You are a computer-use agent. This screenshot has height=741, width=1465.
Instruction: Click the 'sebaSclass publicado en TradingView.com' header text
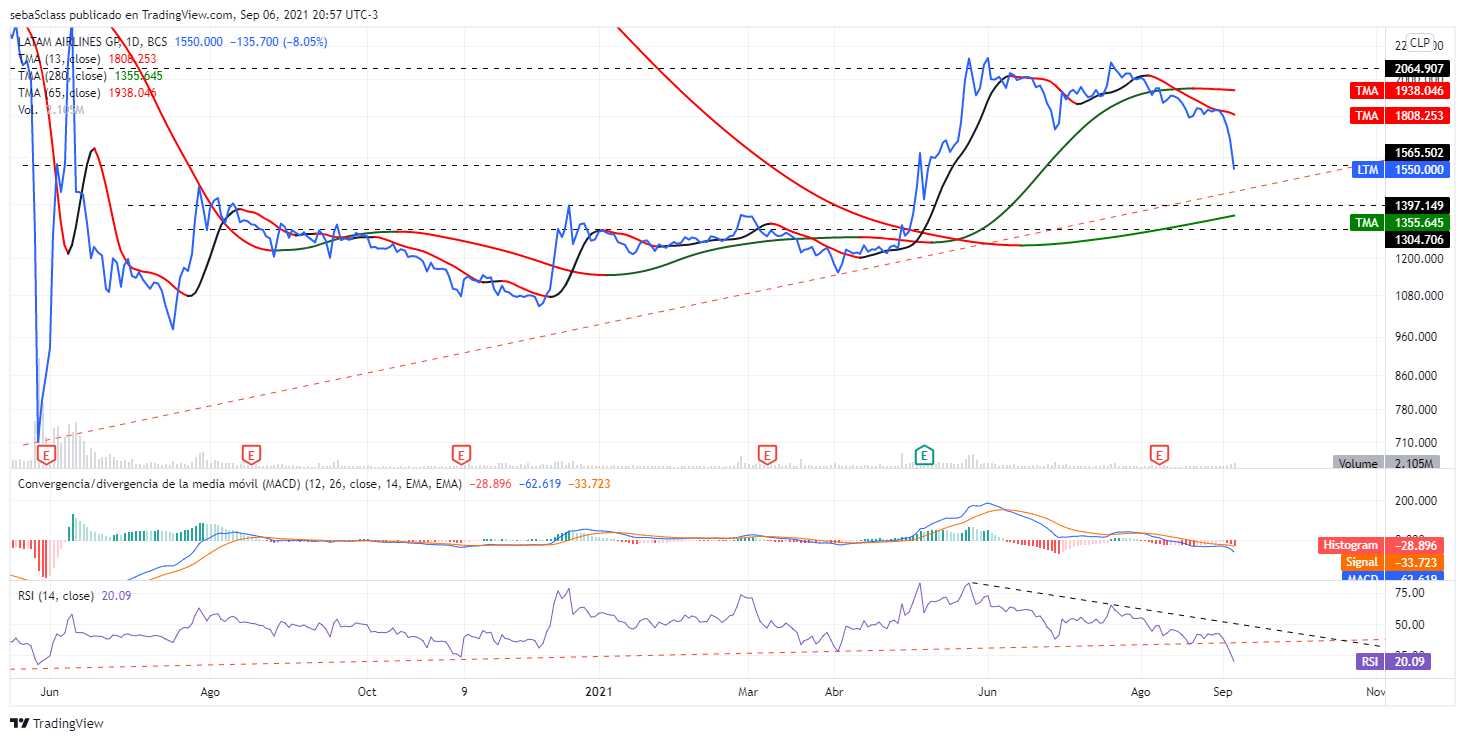(121, 15)
